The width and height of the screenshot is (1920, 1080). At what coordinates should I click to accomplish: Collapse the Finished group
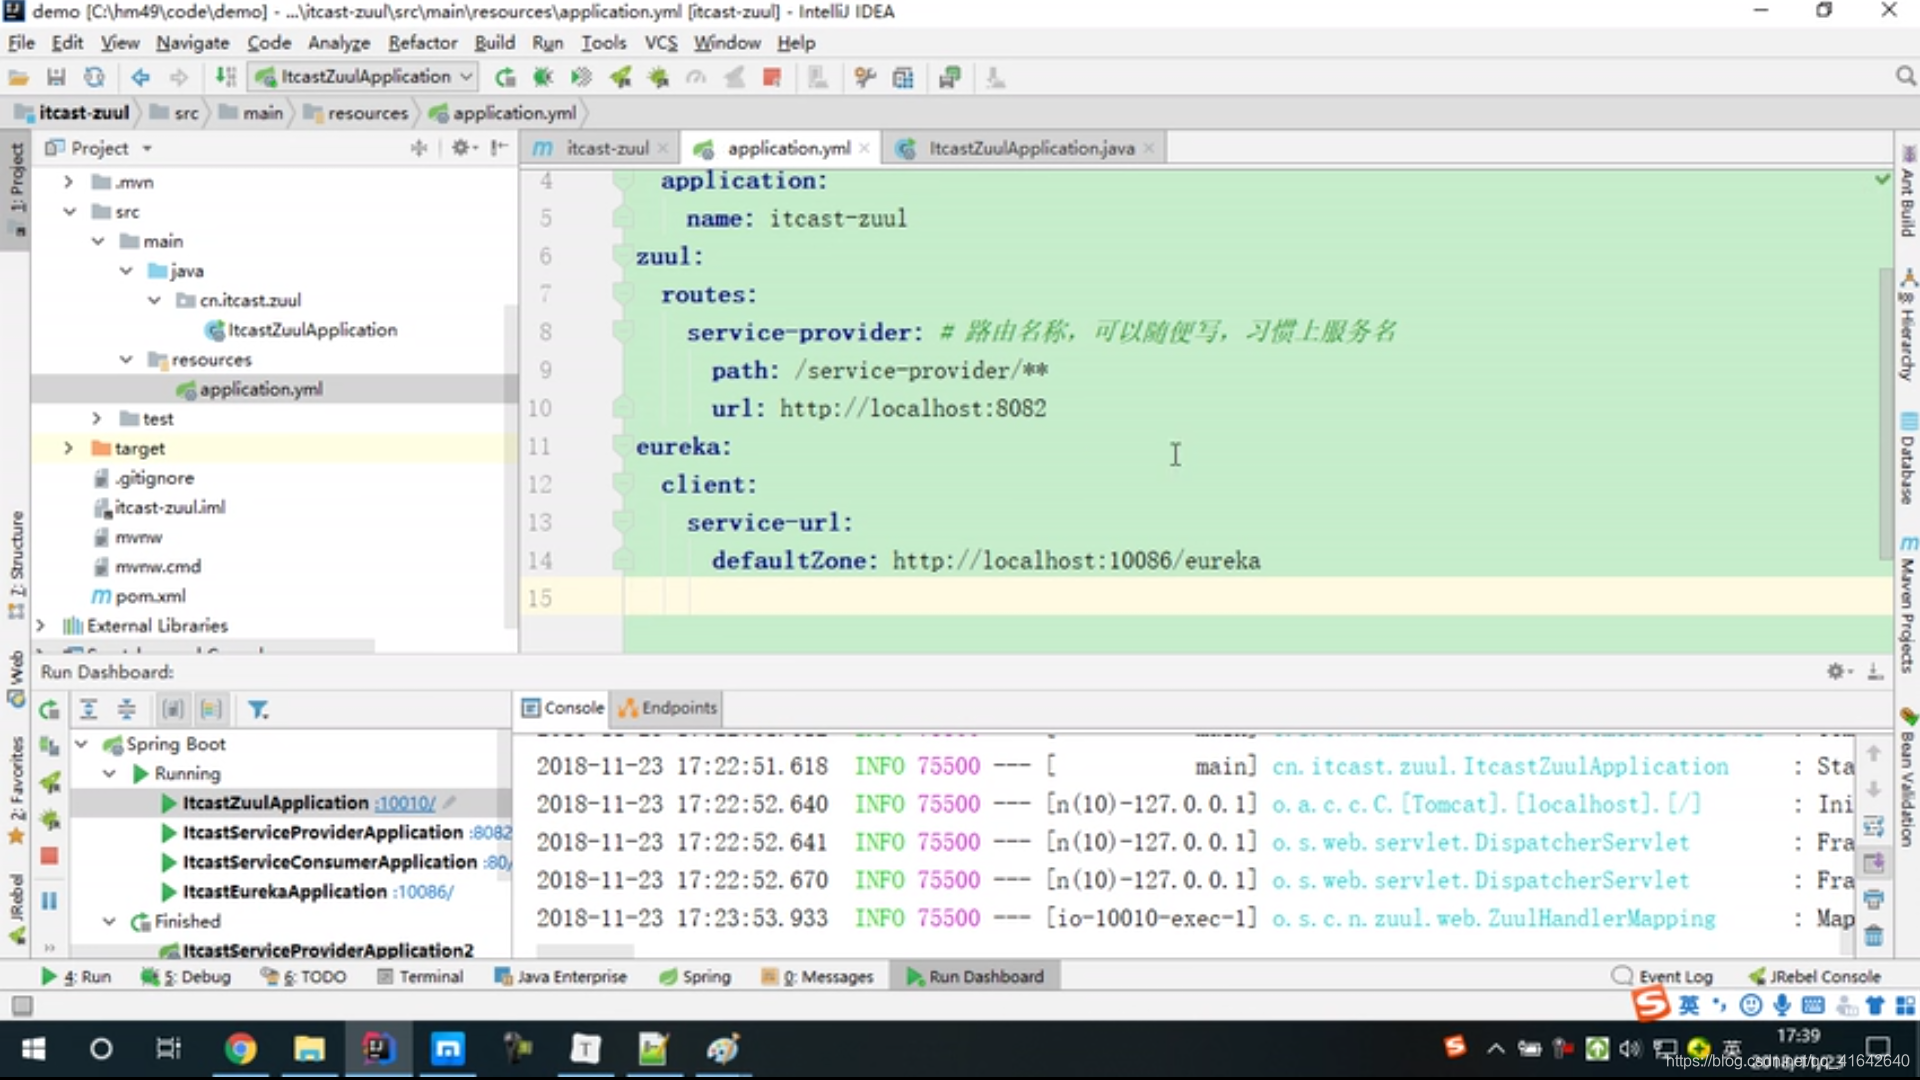(110, 921)
